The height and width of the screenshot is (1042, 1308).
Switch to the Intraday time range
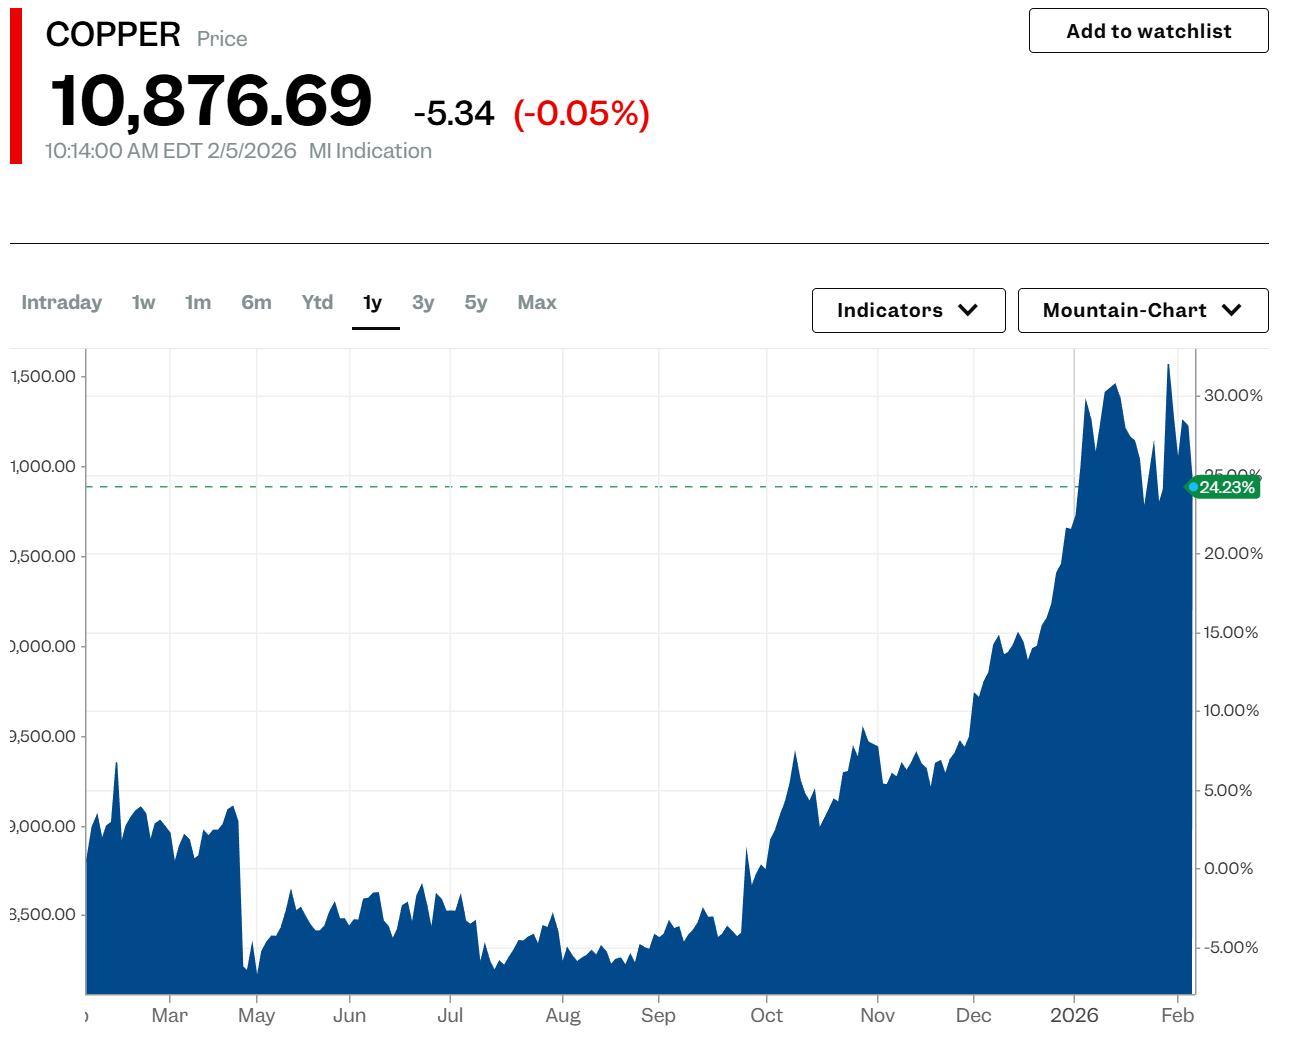coord(62,303)
